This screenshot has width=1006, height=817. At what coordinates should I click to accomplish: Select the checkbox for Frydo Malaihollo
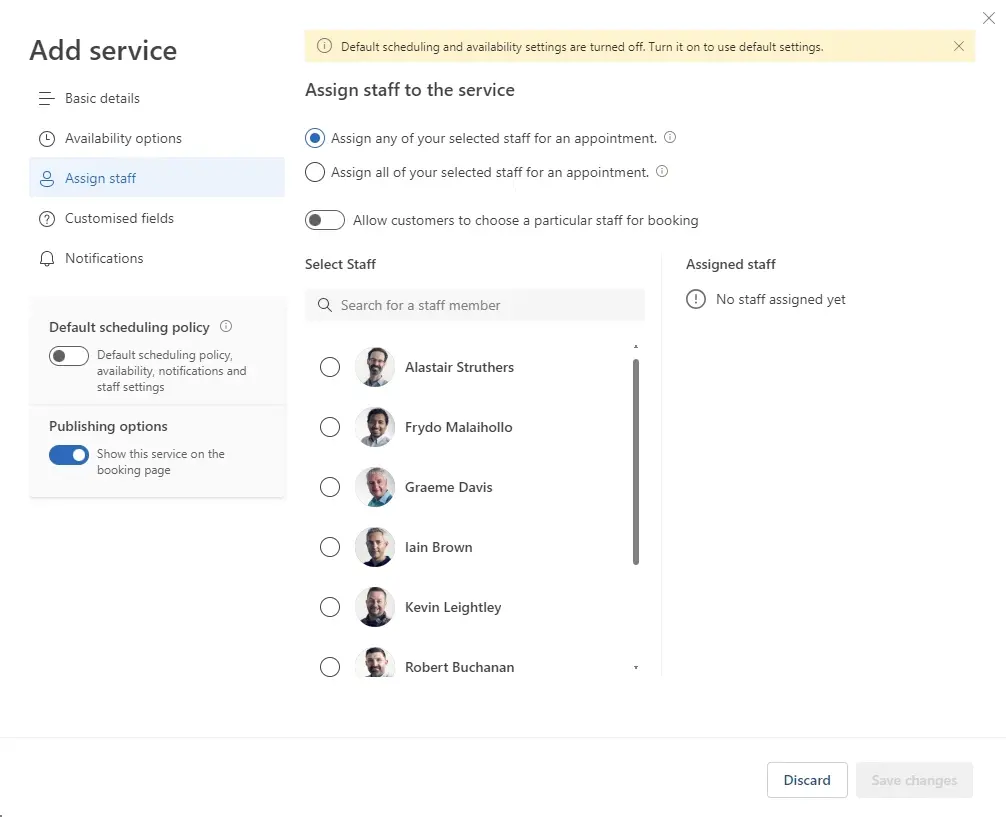330,427
